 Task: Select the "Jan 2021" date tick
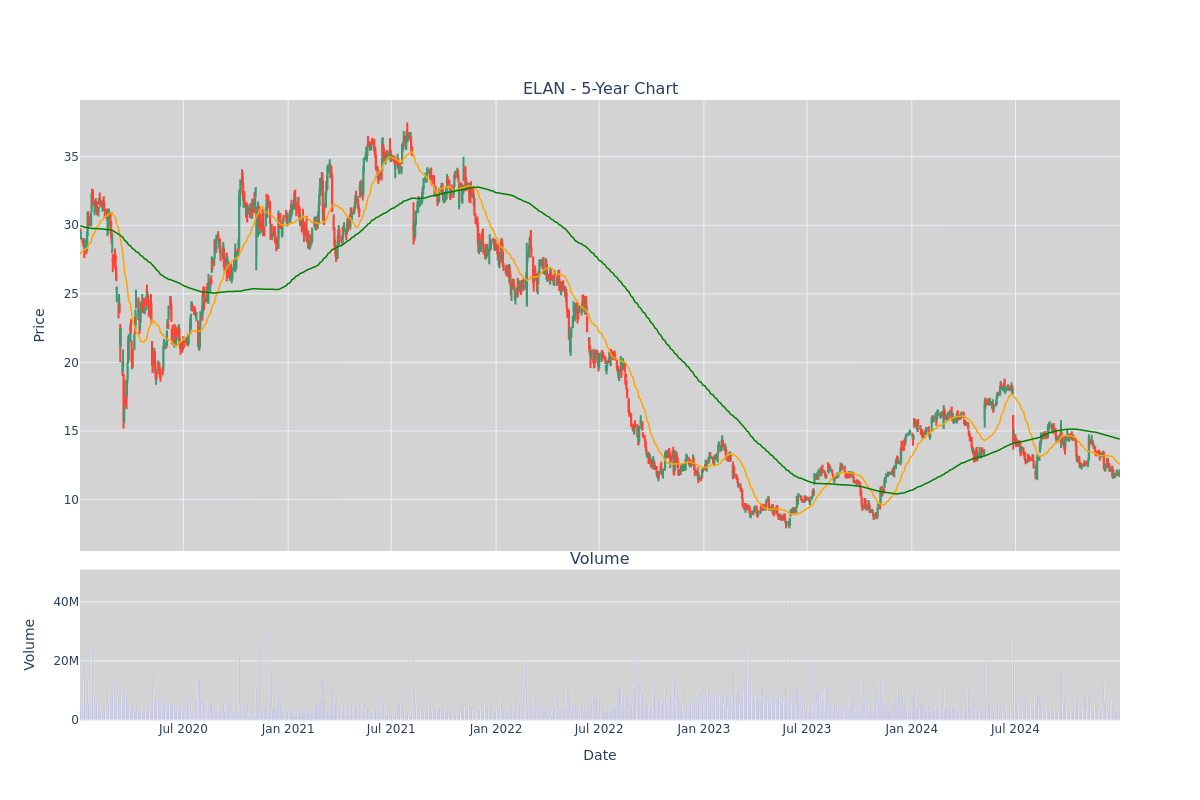288,729
